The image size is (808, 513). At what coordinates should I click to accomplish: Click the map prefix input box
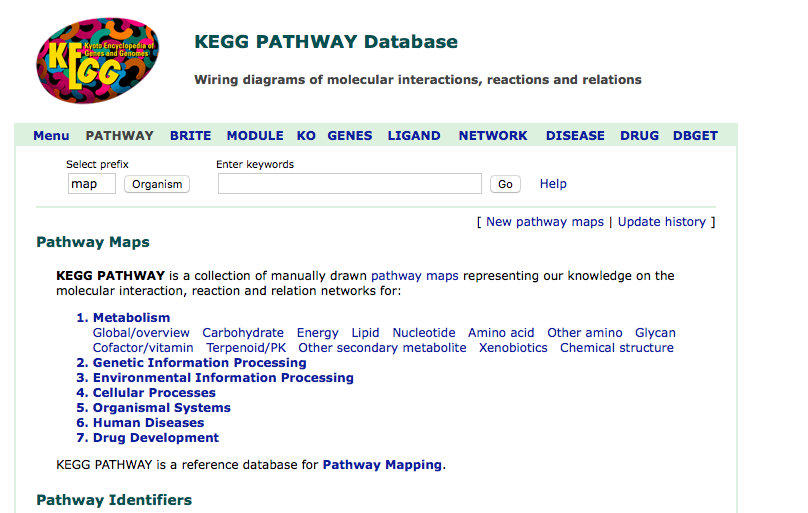point(92,184)
